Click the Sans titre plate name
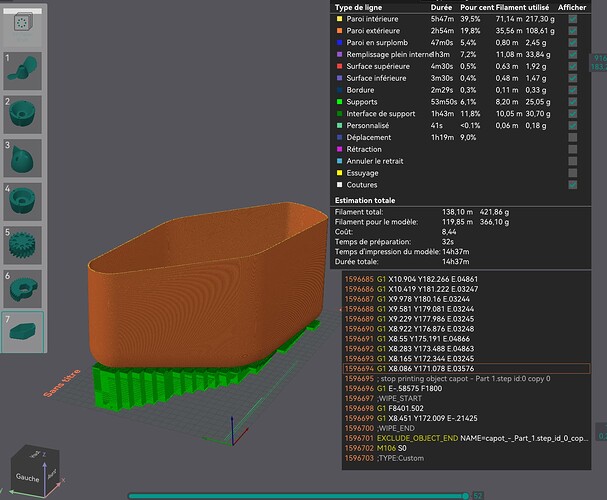Viewport: 607px width, 500px height. 62,383
